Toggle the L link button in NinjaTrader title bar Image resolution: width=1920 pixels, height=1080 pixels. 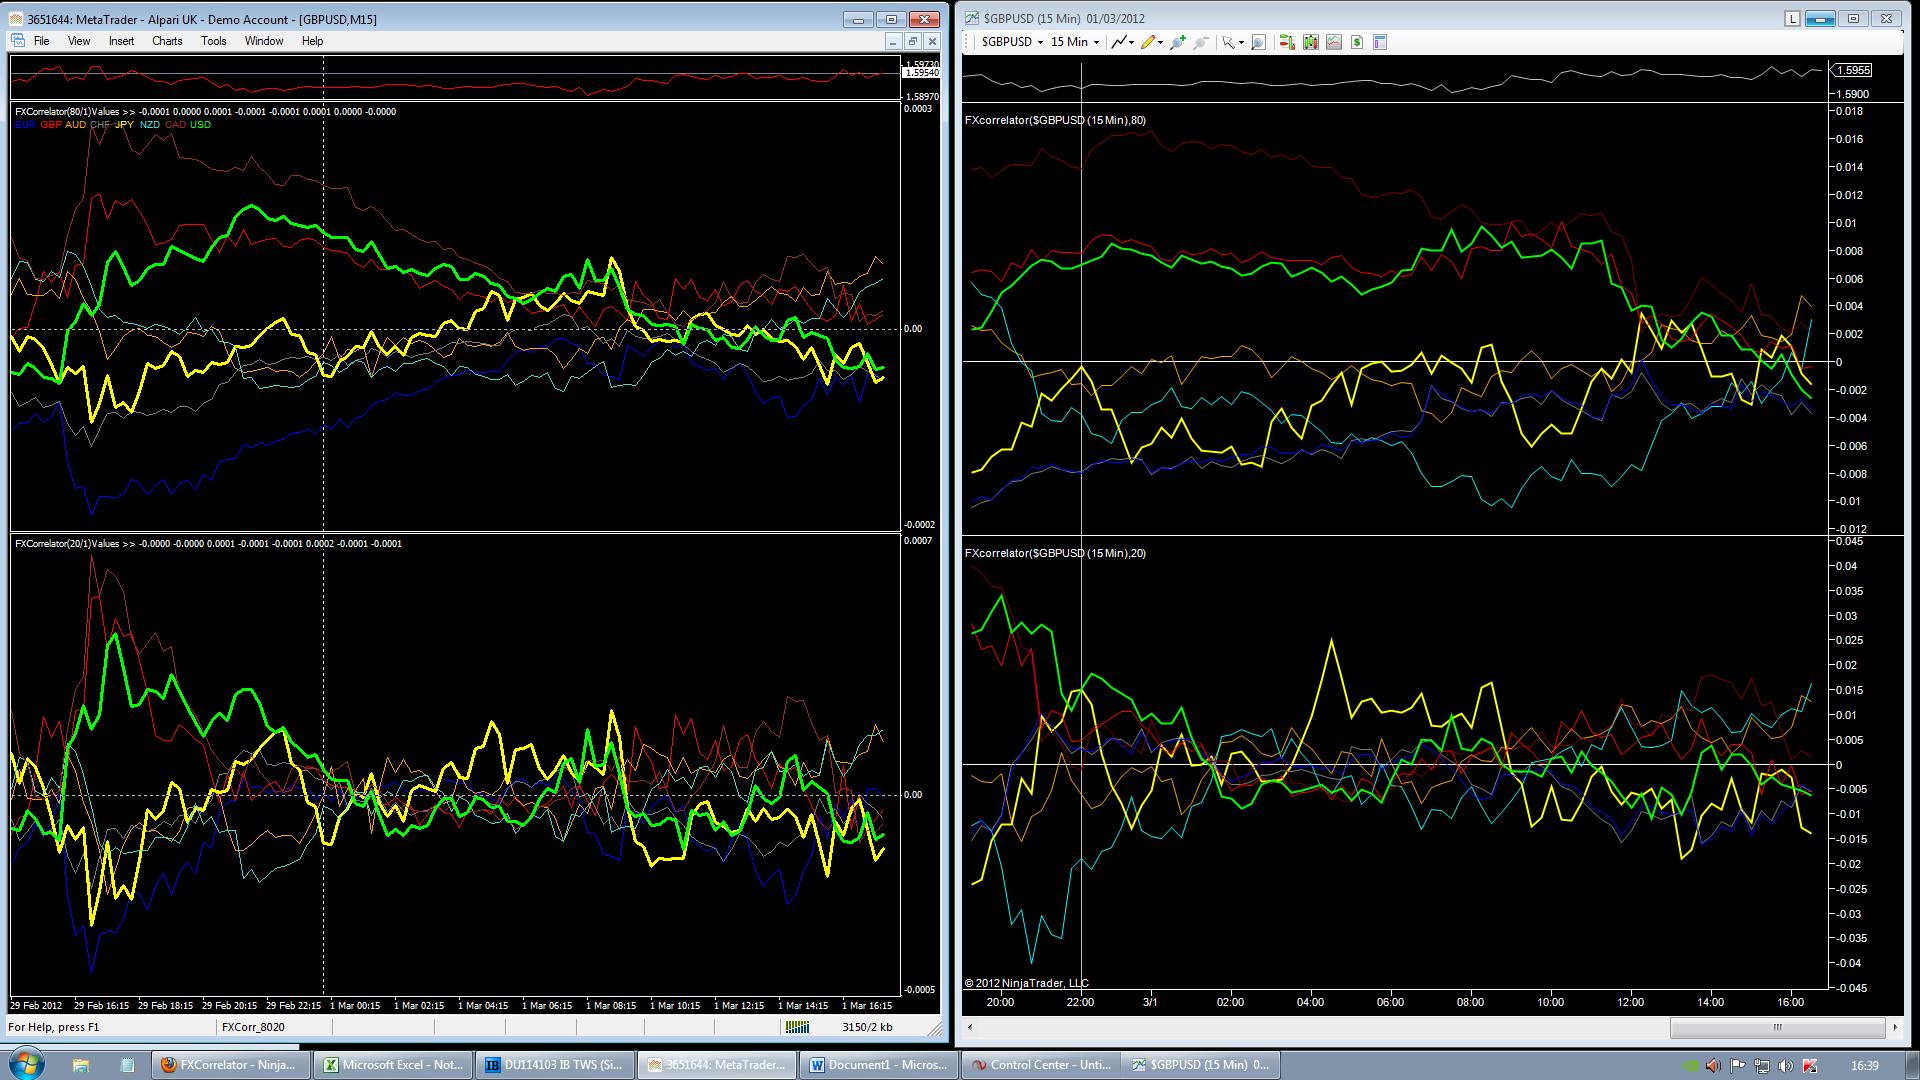point(1792,18)
